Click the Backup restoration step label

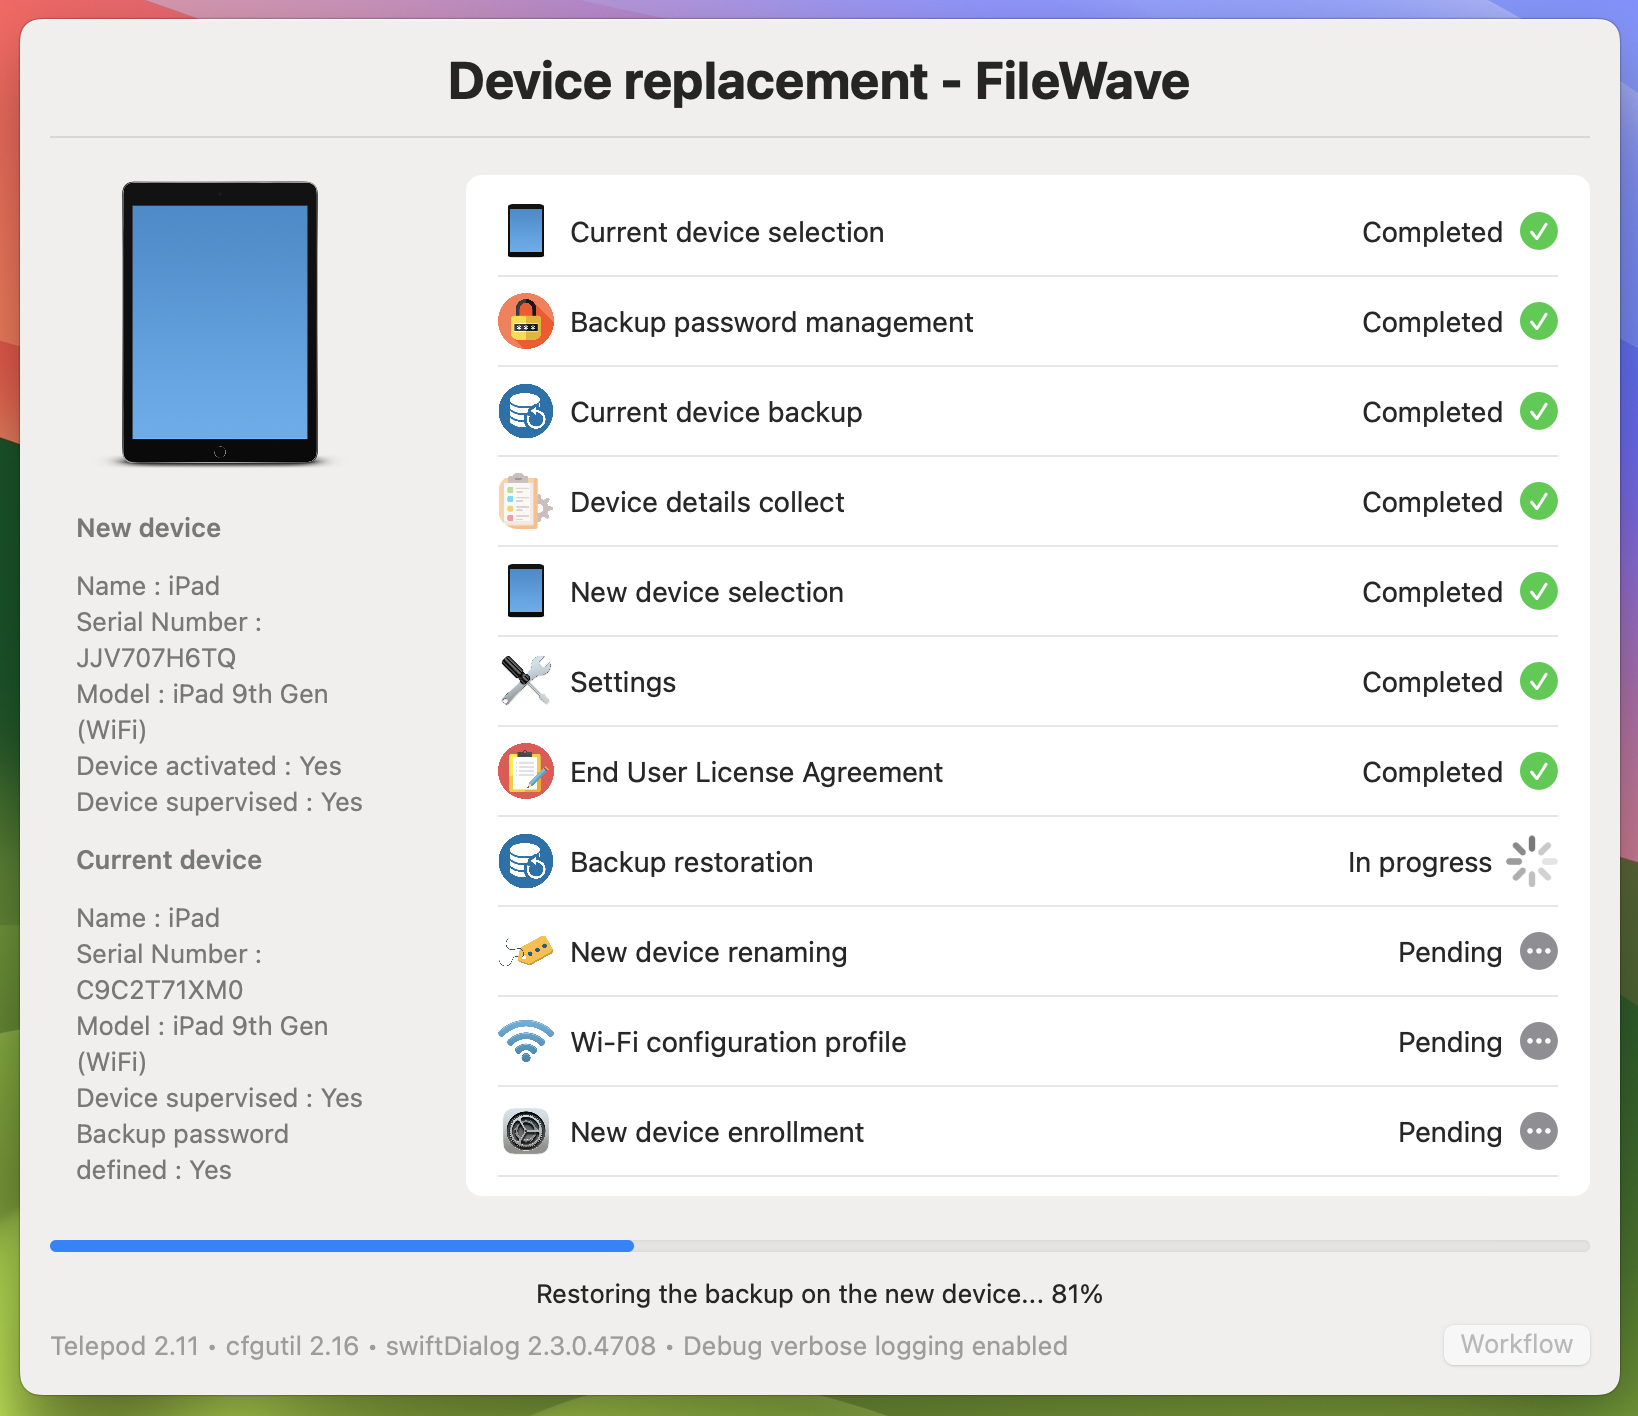click(x=692, y=862)
